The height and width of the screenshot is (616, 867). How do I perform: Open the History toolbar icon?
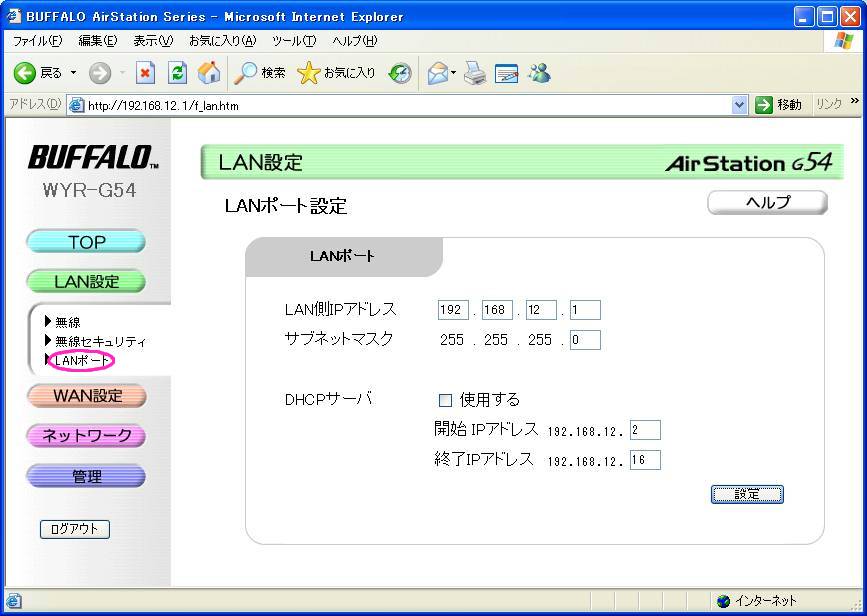401,73
